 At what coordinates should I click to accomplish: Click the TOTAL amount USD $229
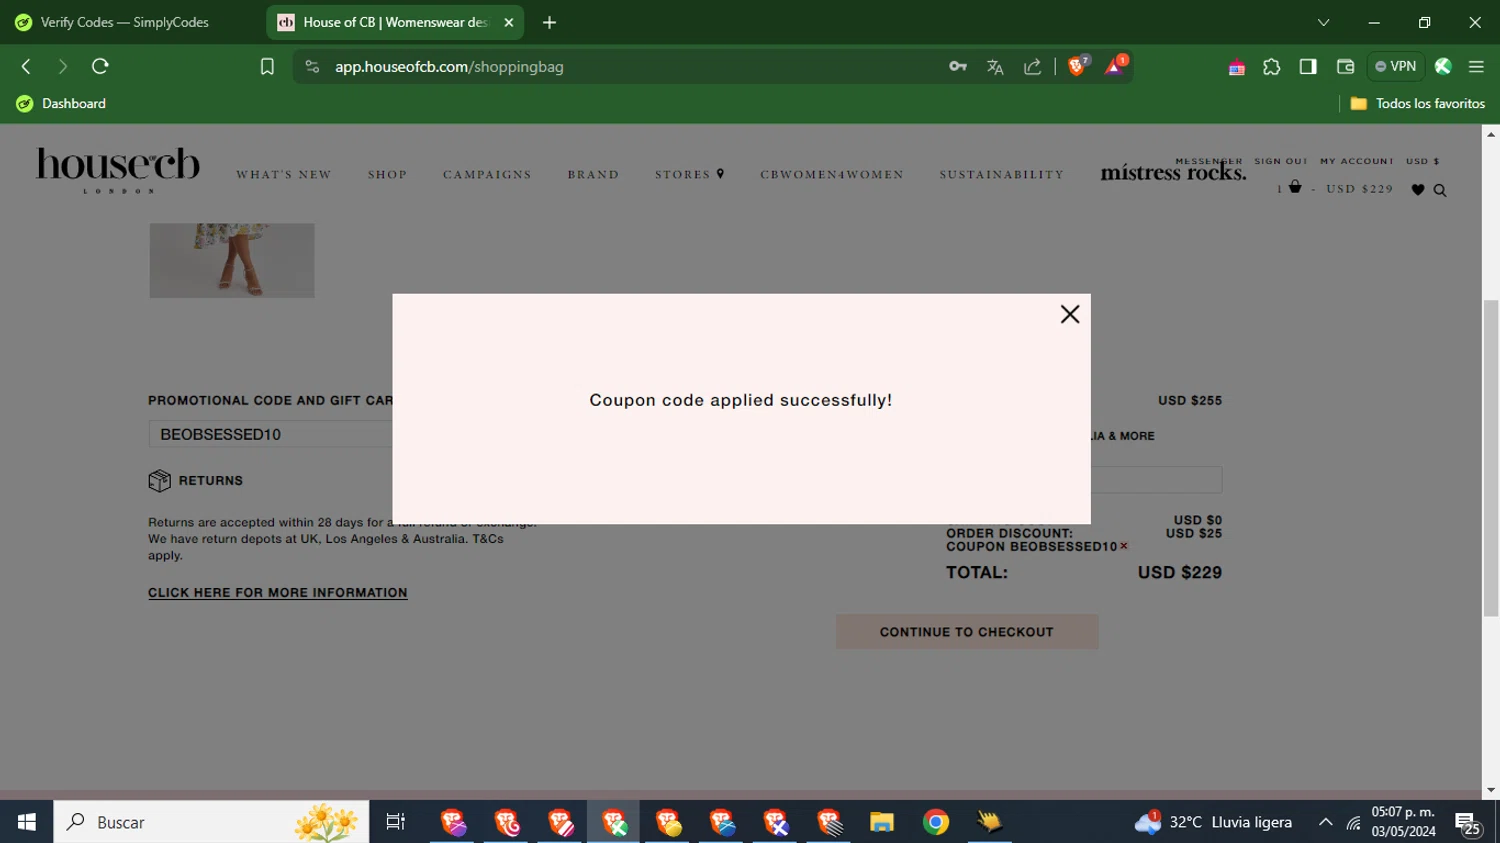1180,573
